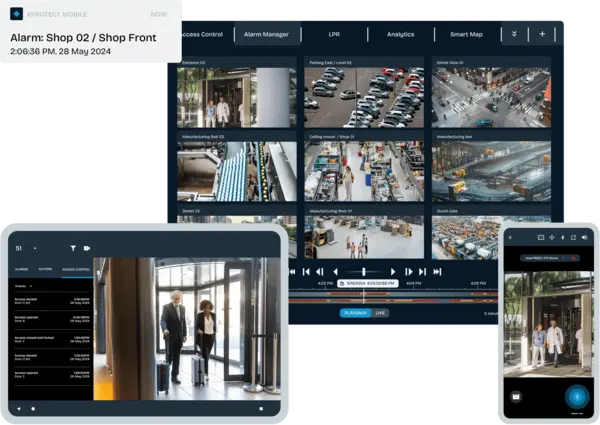600x425 pixels.
Task: Select Access Control tab on tablet
Action: [76, 269]
